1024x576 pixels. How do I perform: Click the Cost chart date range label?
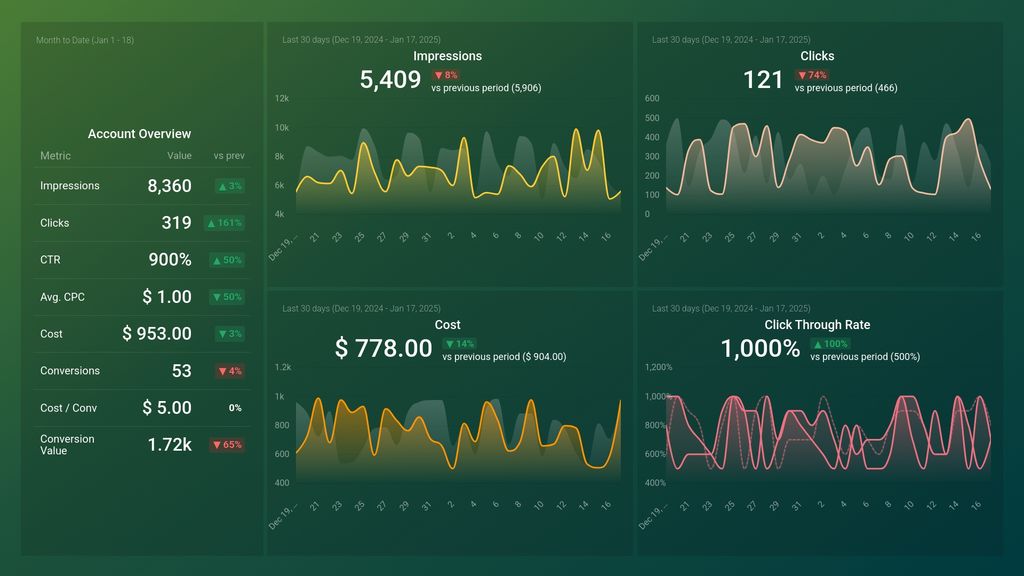(361, 308)
